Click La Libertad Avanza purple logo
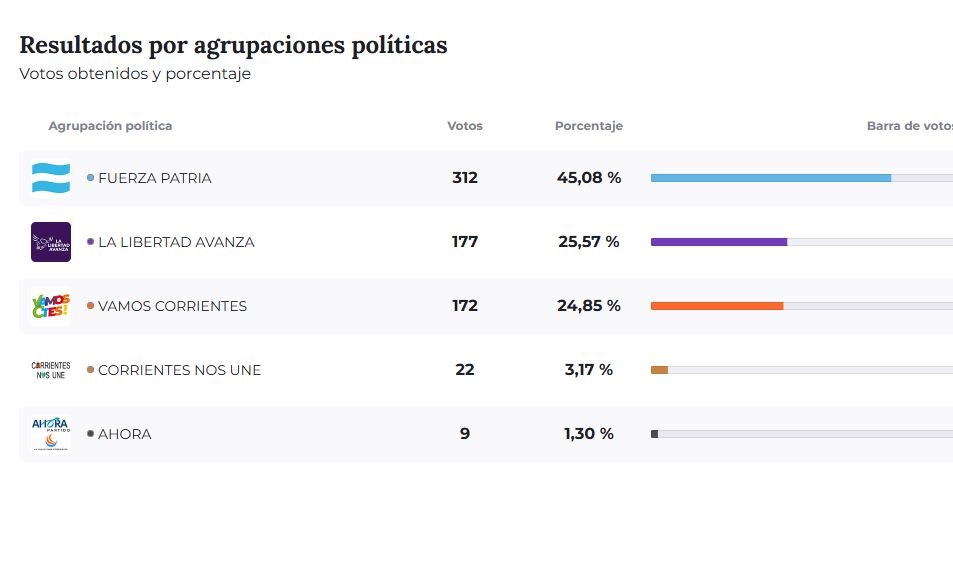Viewport: 953px width, 581px height. pos(51,242)
